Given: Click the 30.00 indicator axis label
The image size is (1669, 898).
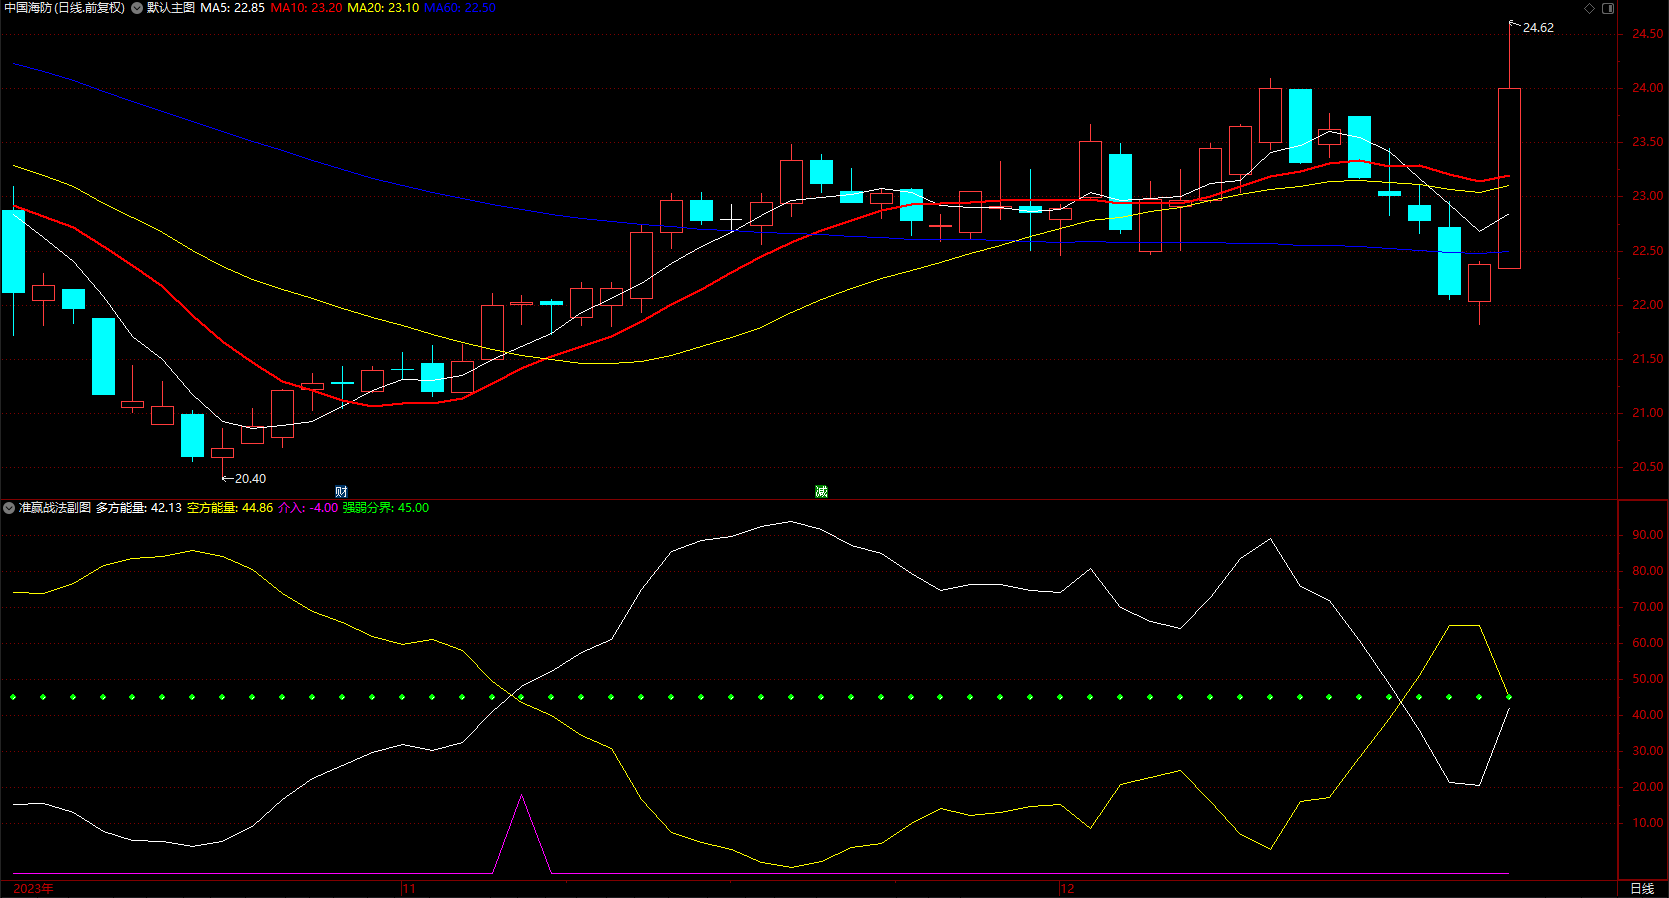Looking at the screenshot, I should [x=1648, y=751].
